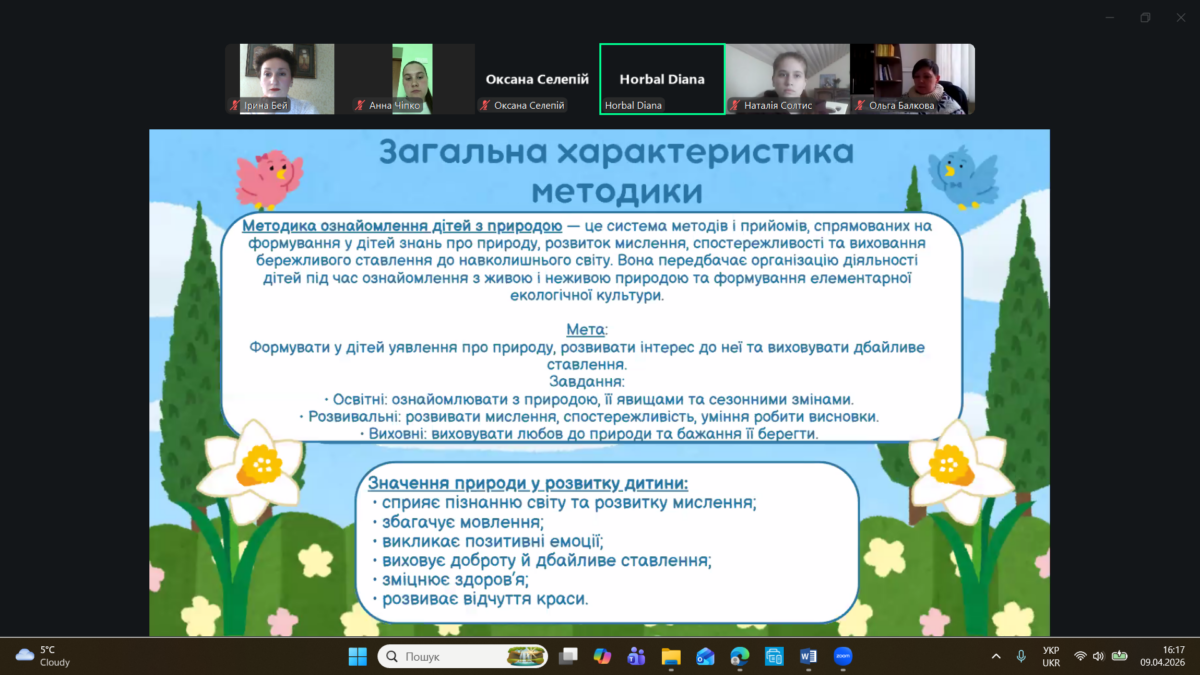The width and height of the screenshot is (1200, 675).
Task: Open Task View on the taskbar
Action: (x=568, y=656)
